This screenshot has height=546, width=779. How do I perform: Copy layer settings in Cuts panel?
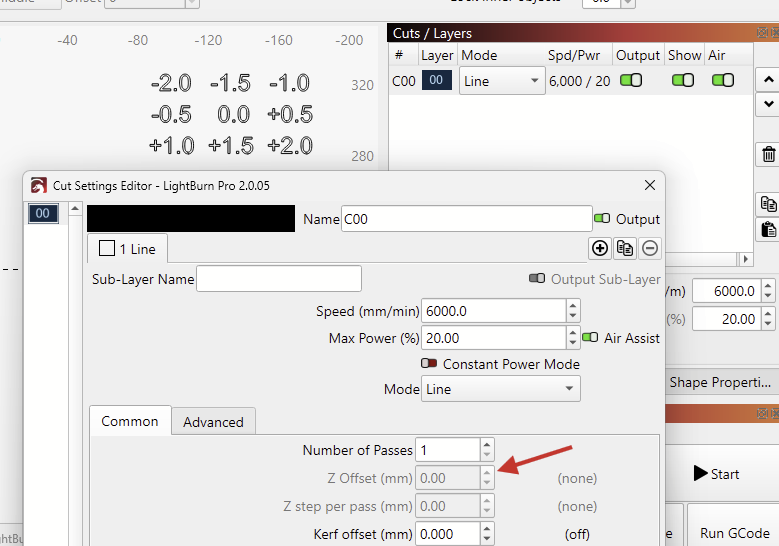[768, 204]
